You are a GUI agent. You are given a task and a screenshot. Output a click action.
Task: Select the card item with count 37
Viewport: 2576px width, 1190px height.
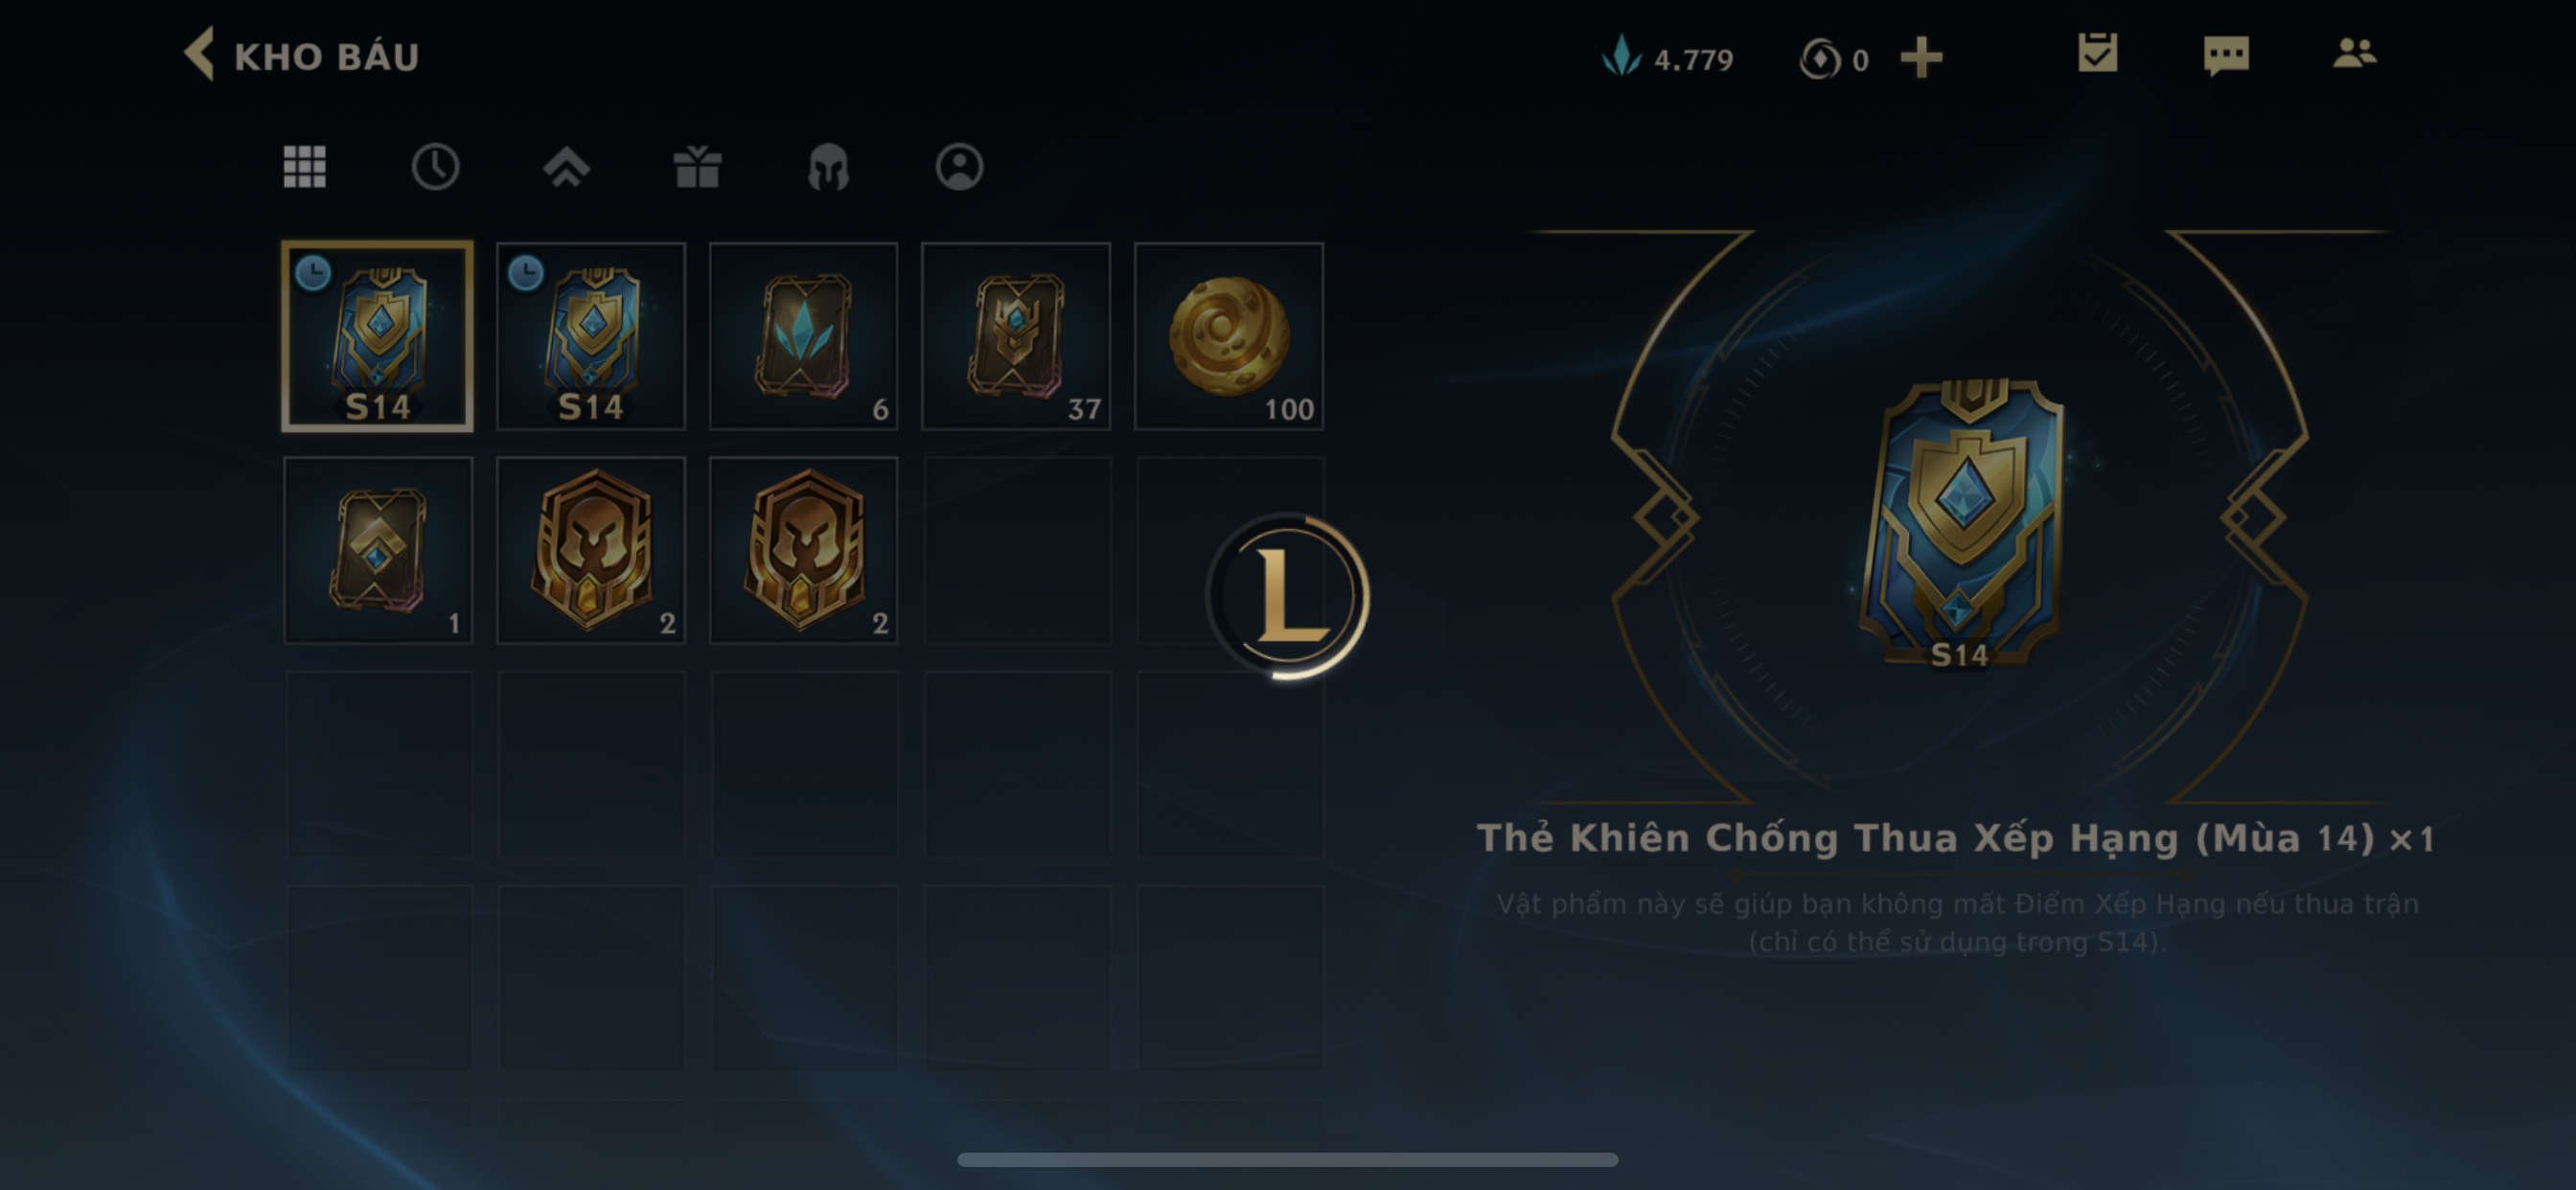[x=1016, y=336]
